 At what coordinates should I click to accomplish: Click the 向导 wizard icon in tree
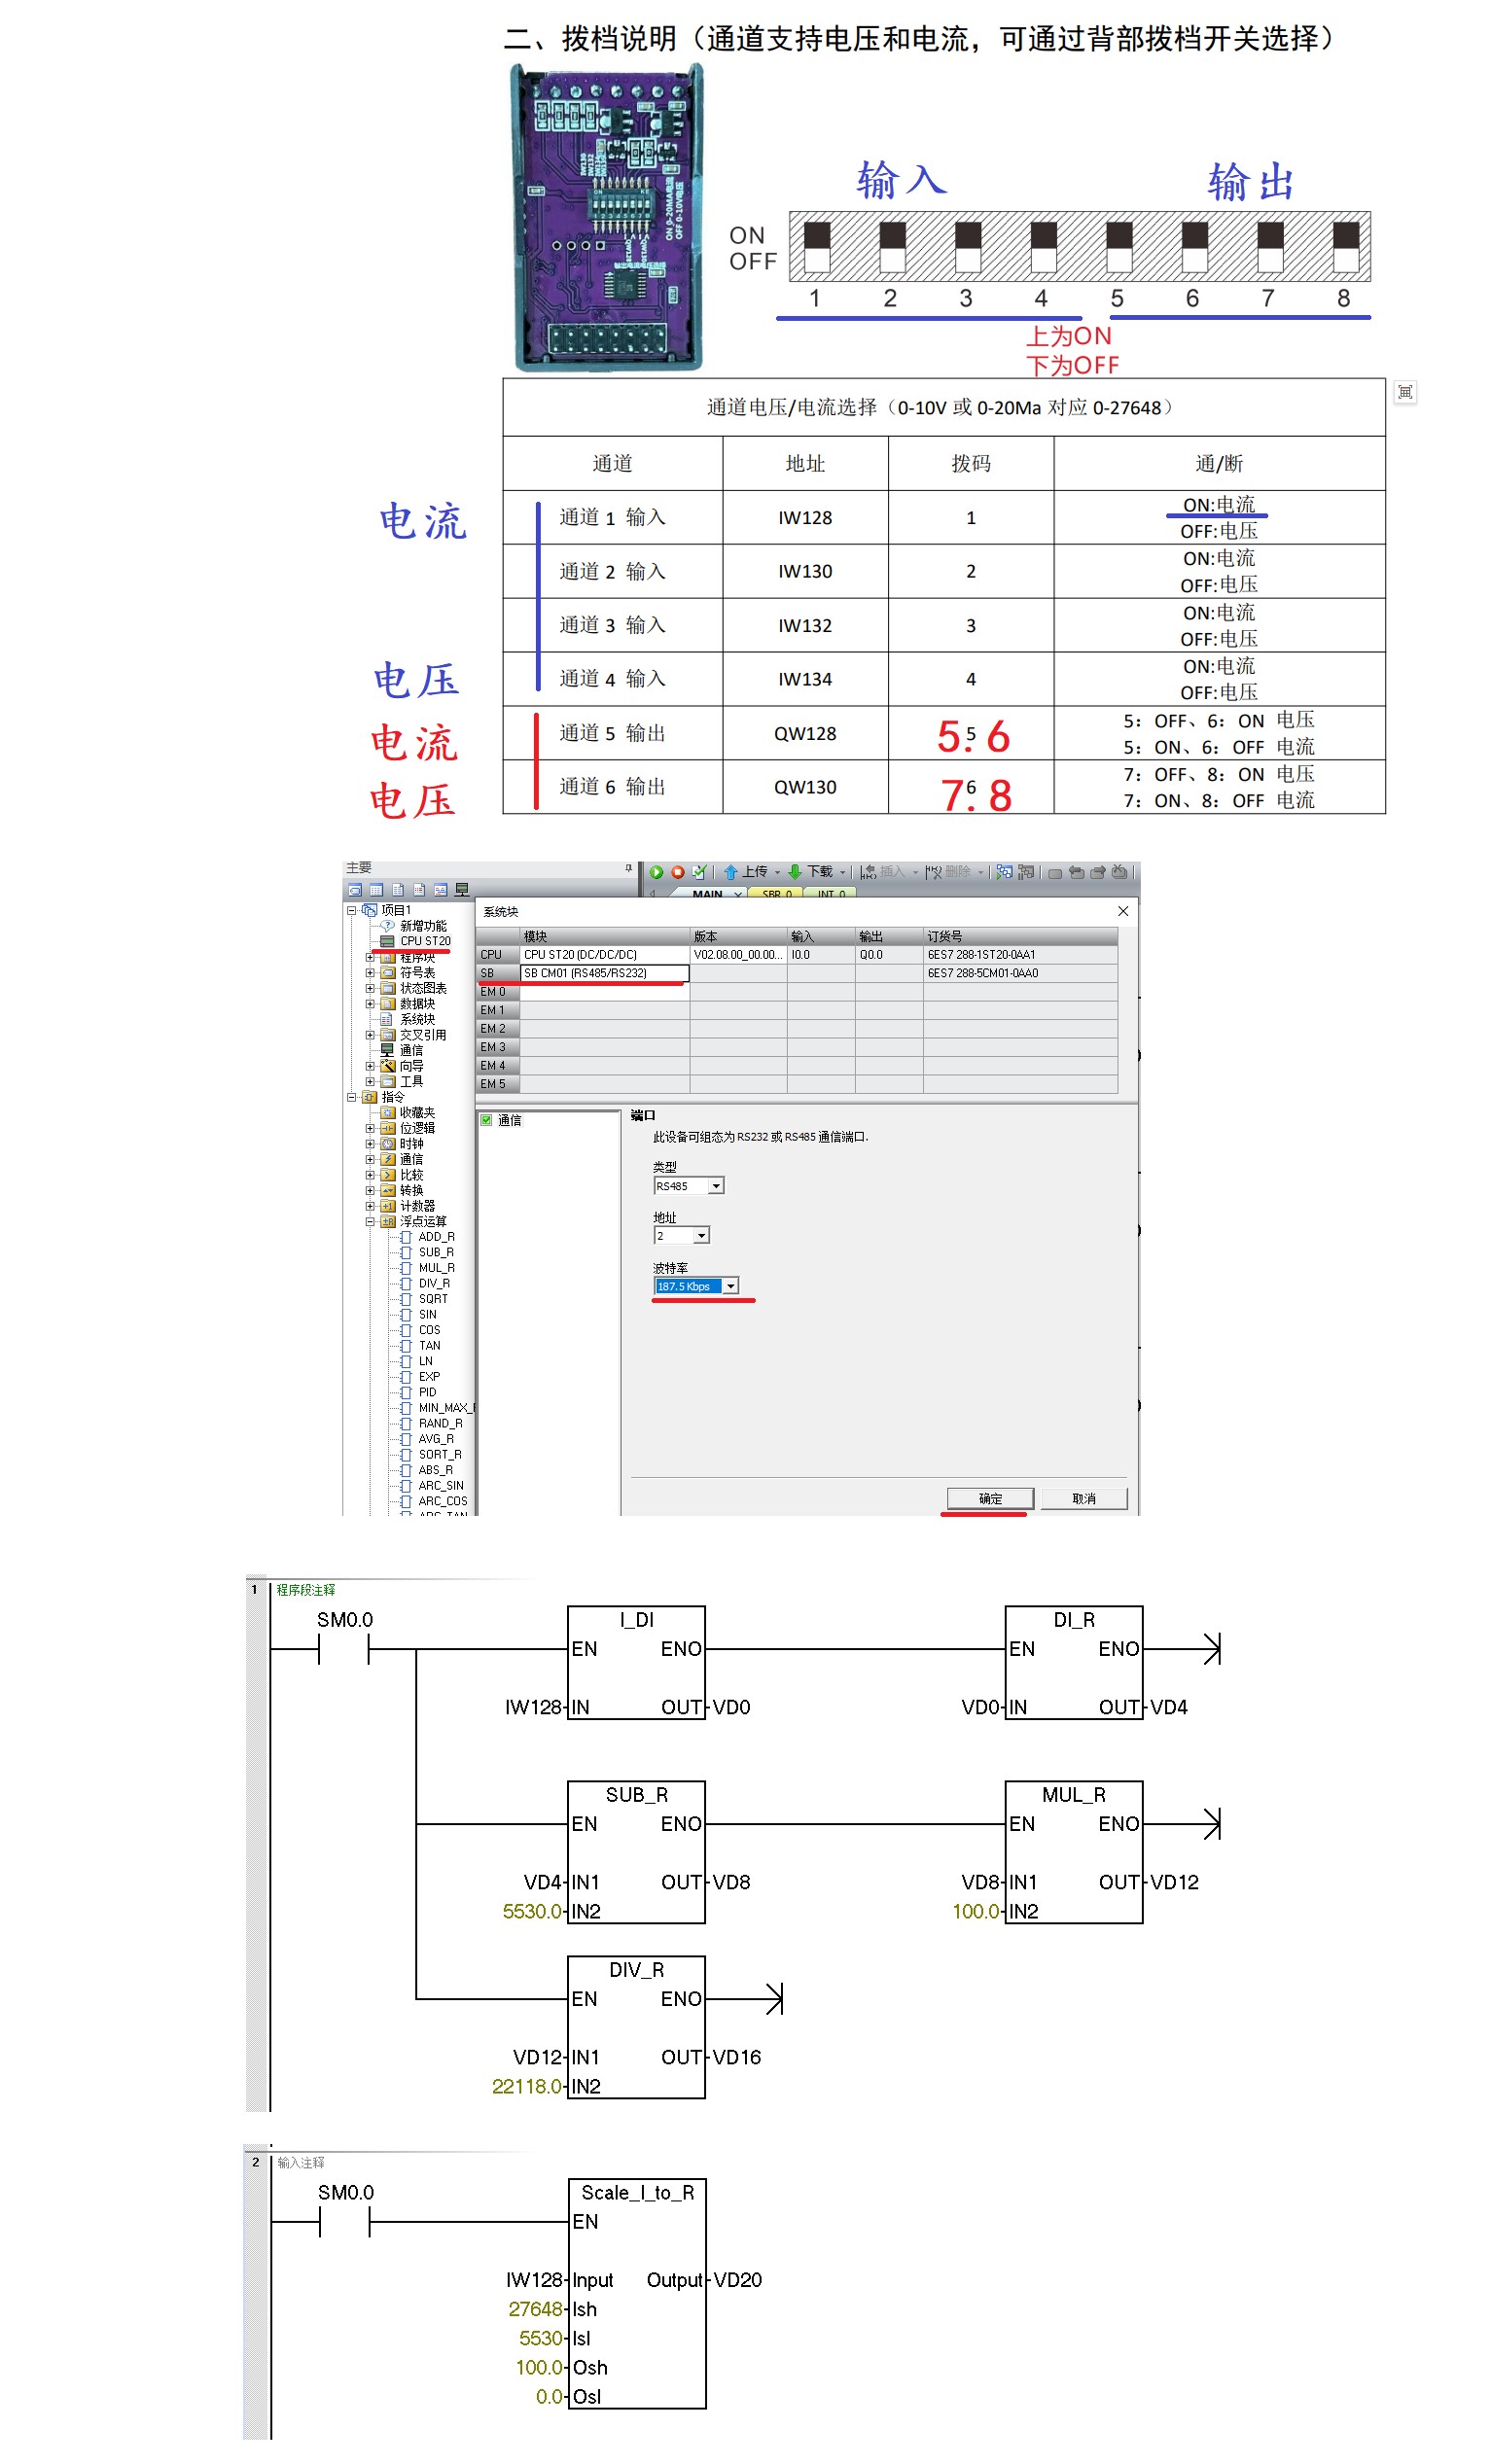point(388,1066)
